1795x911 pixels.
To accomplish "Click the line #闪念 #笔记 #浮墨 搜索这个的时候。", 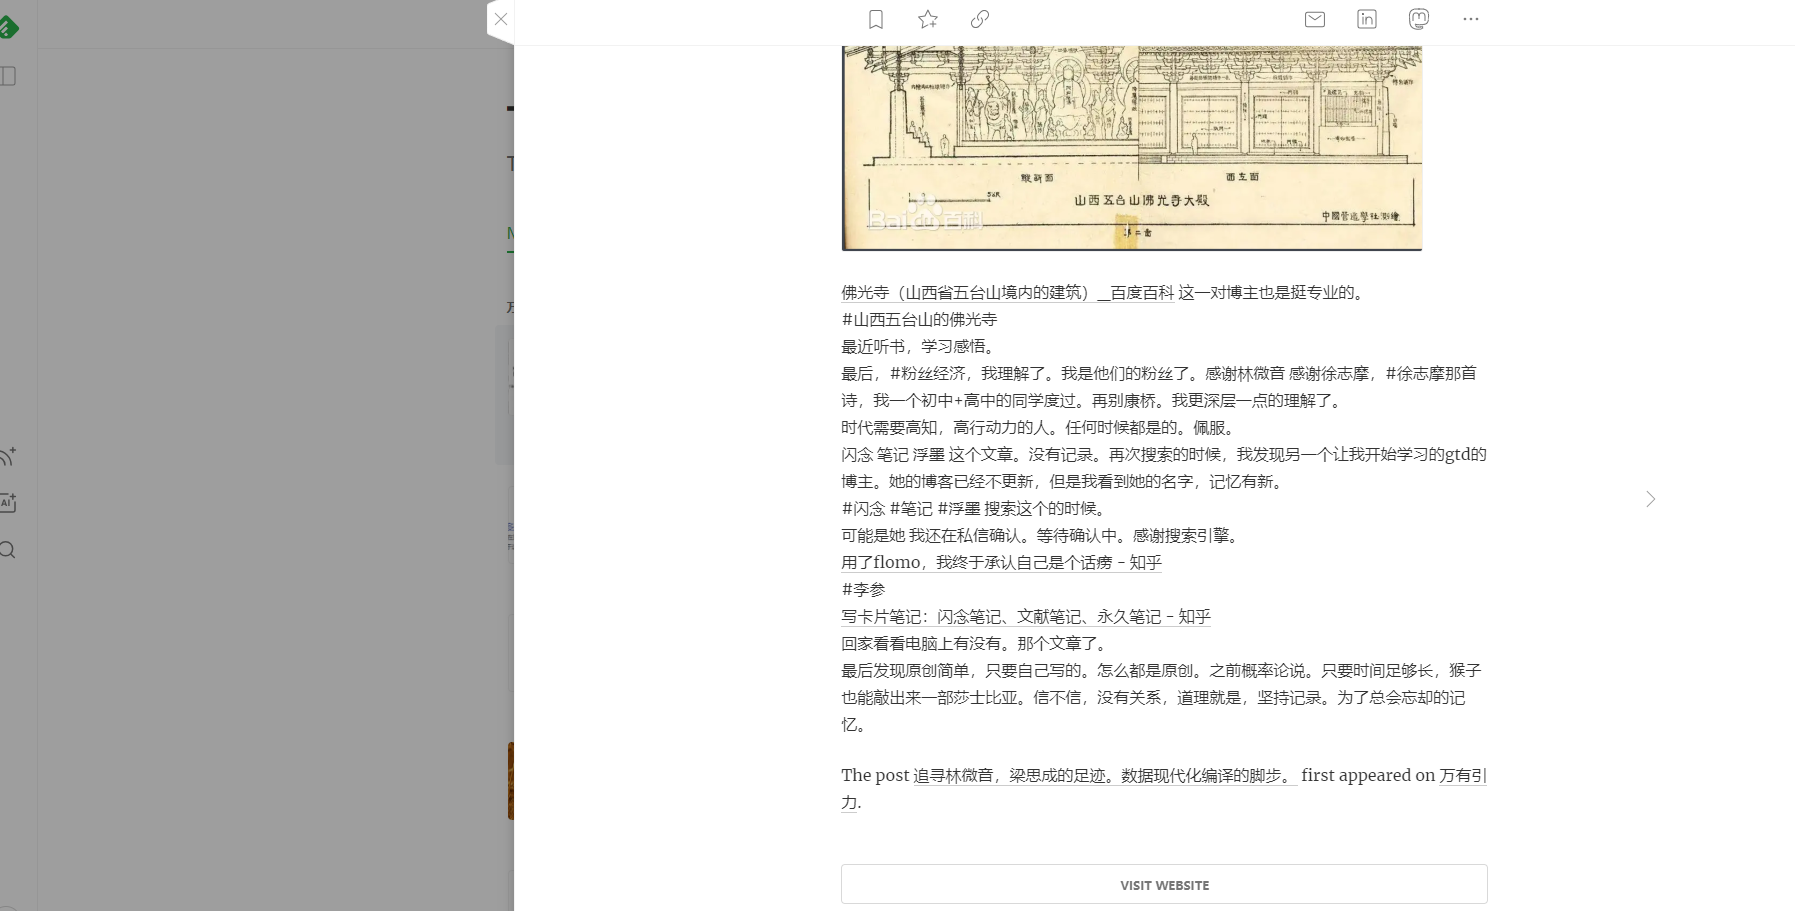I will [975, 509].
